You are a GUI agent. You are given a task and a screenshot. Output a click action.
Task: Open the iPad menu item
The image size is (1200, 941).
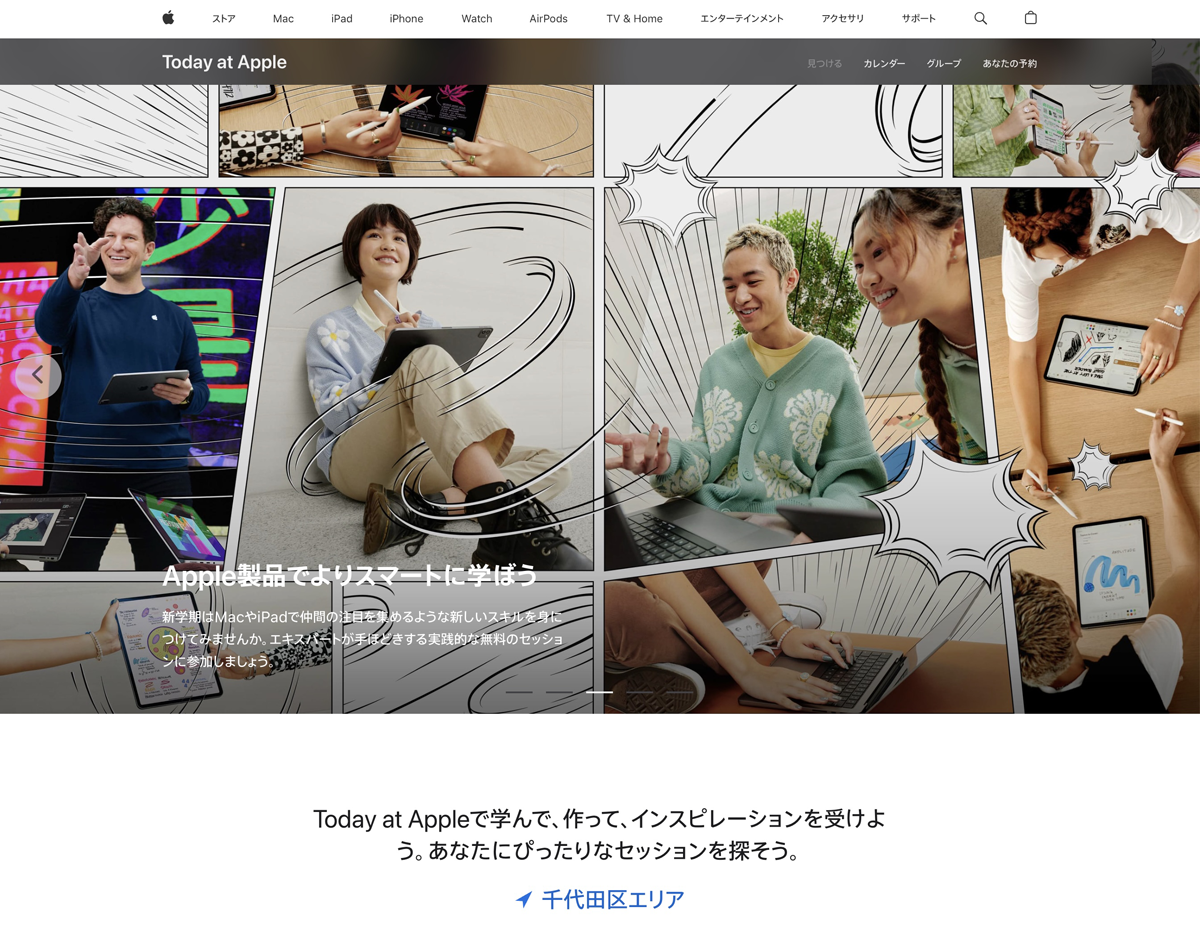pyautogui.click(x=342, y=18)
